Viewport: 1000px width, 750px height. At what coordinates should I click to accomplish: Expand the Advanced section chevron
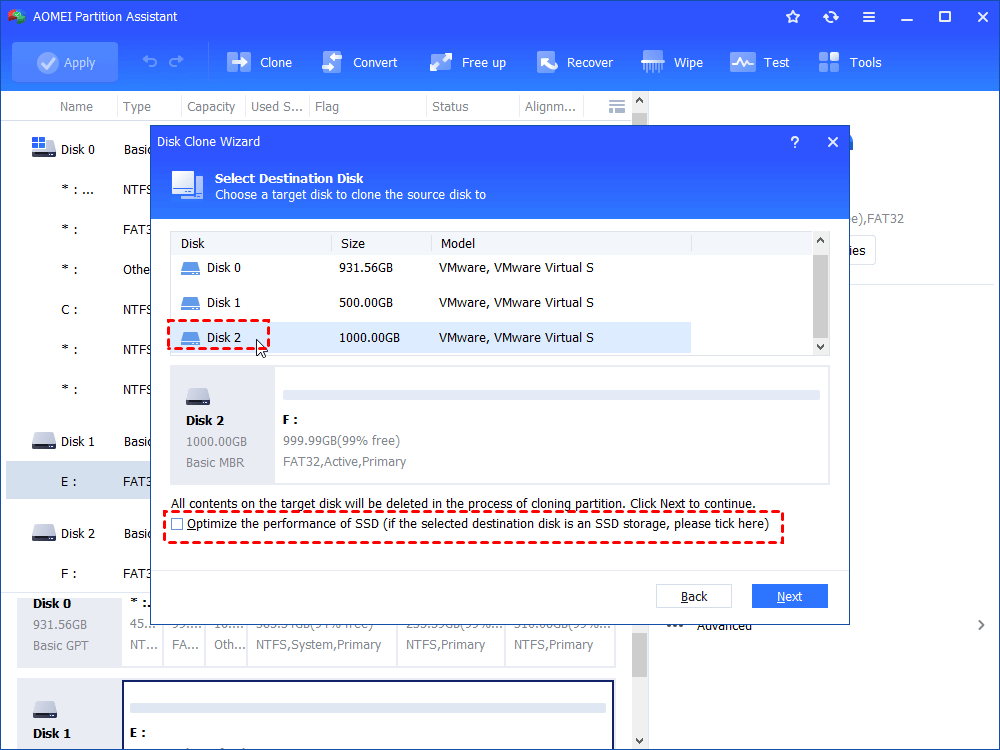click(981, 625)
